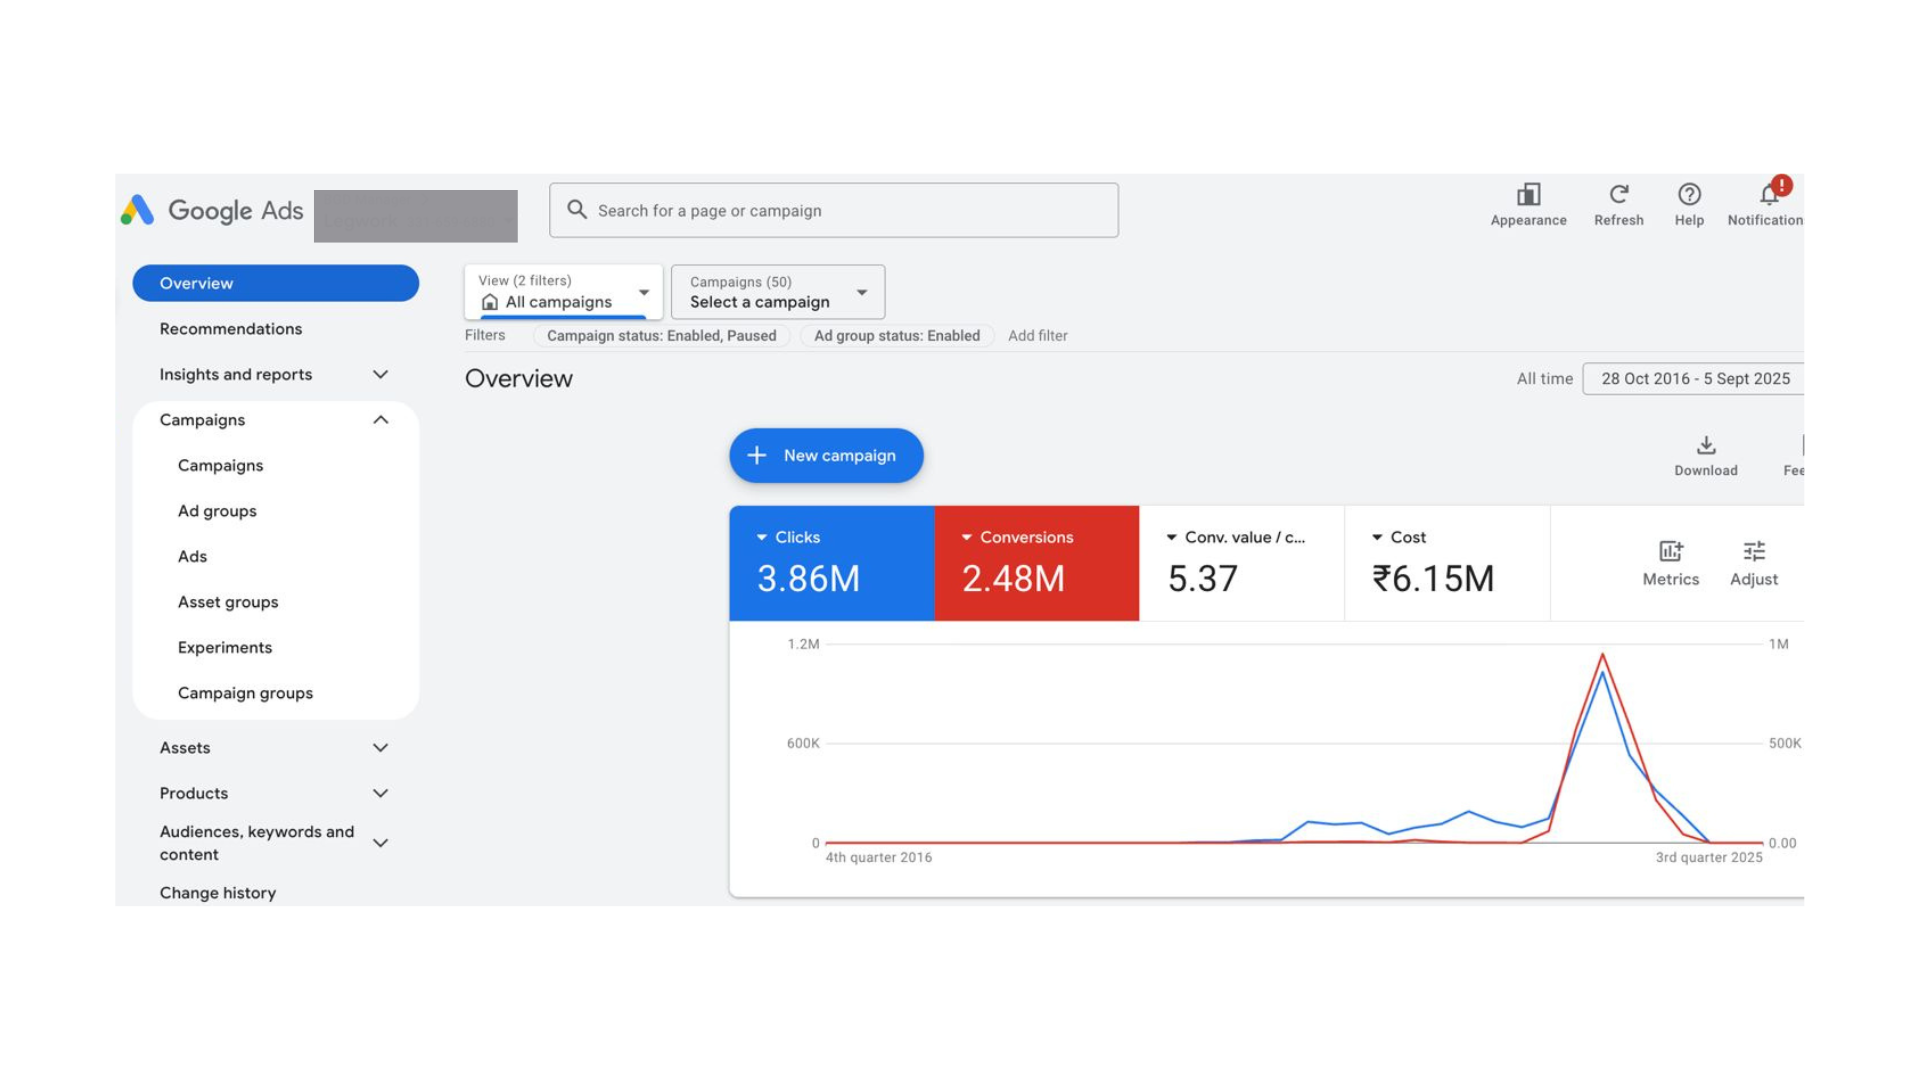Click the Google Ads logo
1920x1080 pixels.
tap(212, 211)
